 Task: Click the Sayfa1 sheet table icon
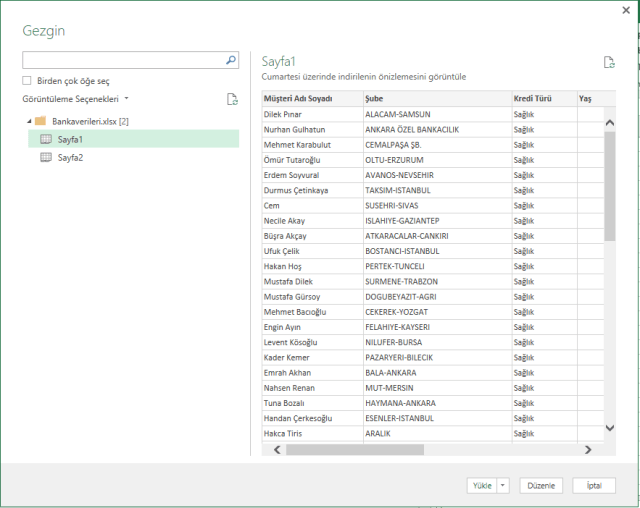pyautogui.click(x=46, y=139)
